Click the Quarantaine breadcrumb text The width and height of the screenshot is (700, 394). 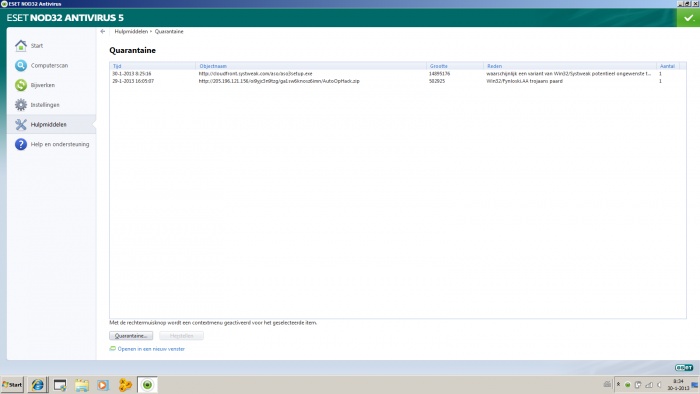(x=169, y=32)
